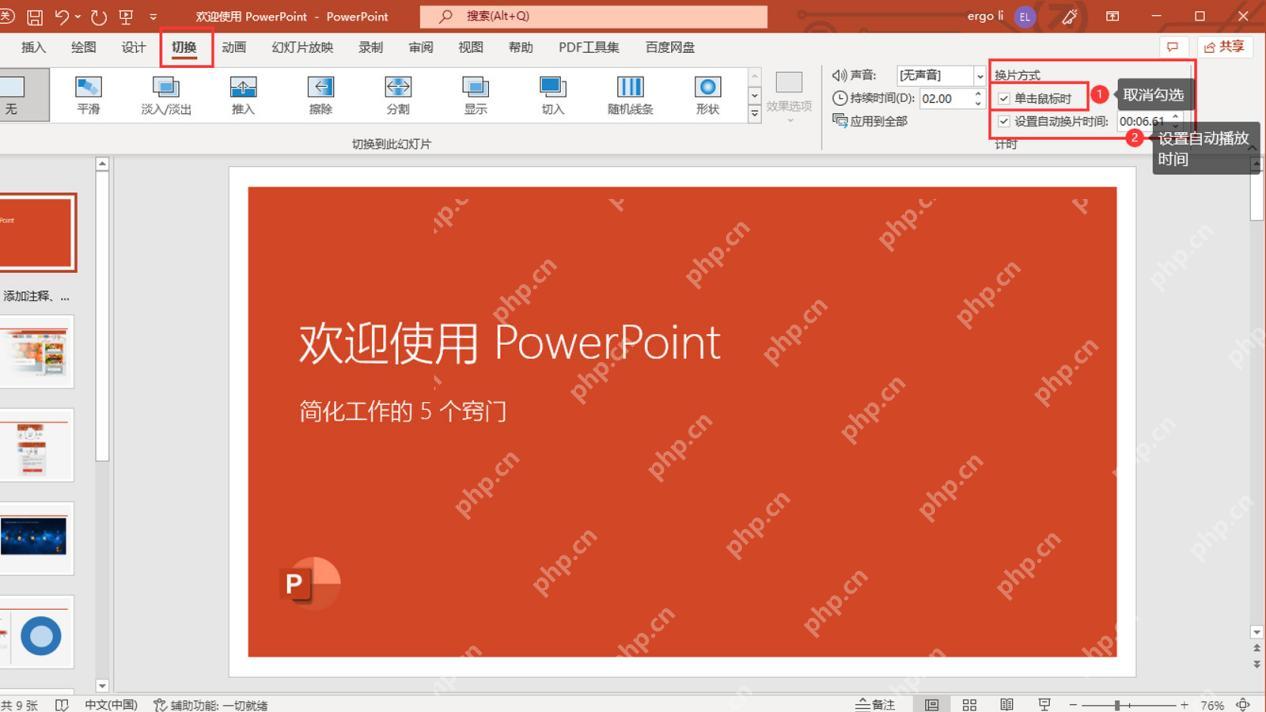The image size is (1266, 712).
Task: Open the 插入 tab
Action: (x=34, y=47)
